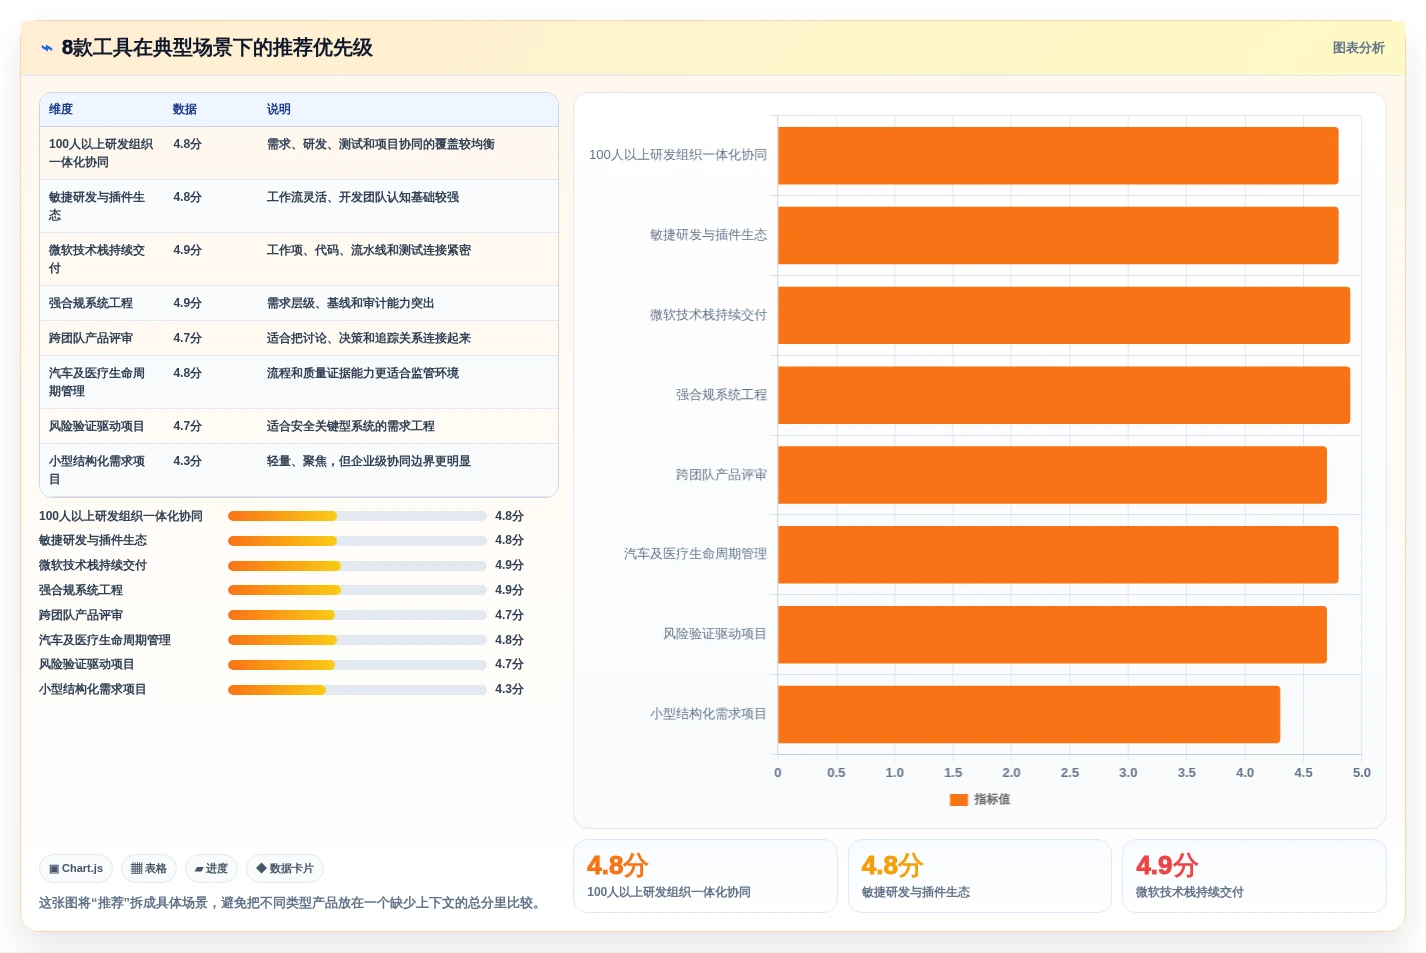This screenshot has height=953, width=1426.
Task: Click the 图表分析 label in header
Action: coord(1358,48)
